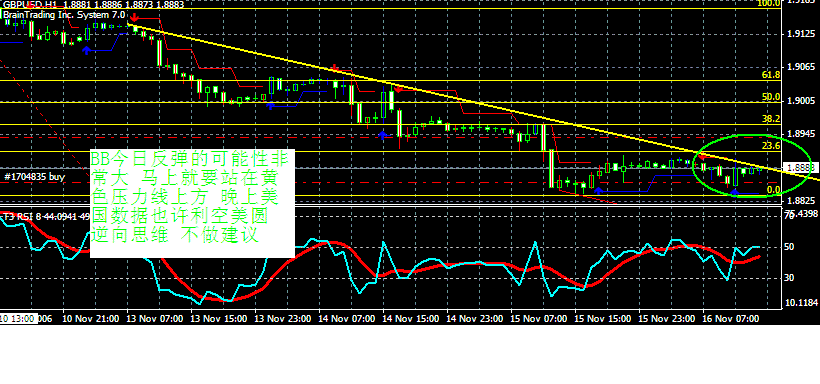Select the yellow descending resistance trendline
The image size is (820, 384).
tap(474, 102)
